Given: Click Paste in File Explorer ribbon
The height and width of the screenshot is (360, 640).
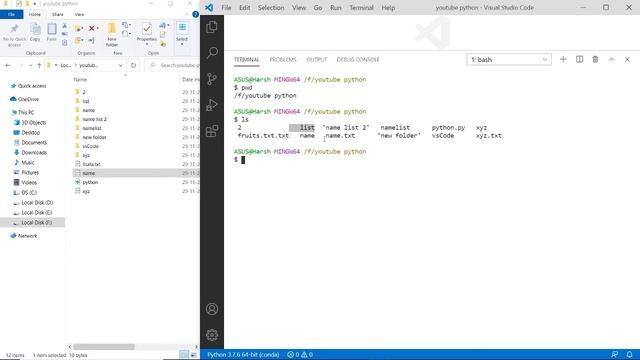Looking at the screenshot, I should click(51, 33).
